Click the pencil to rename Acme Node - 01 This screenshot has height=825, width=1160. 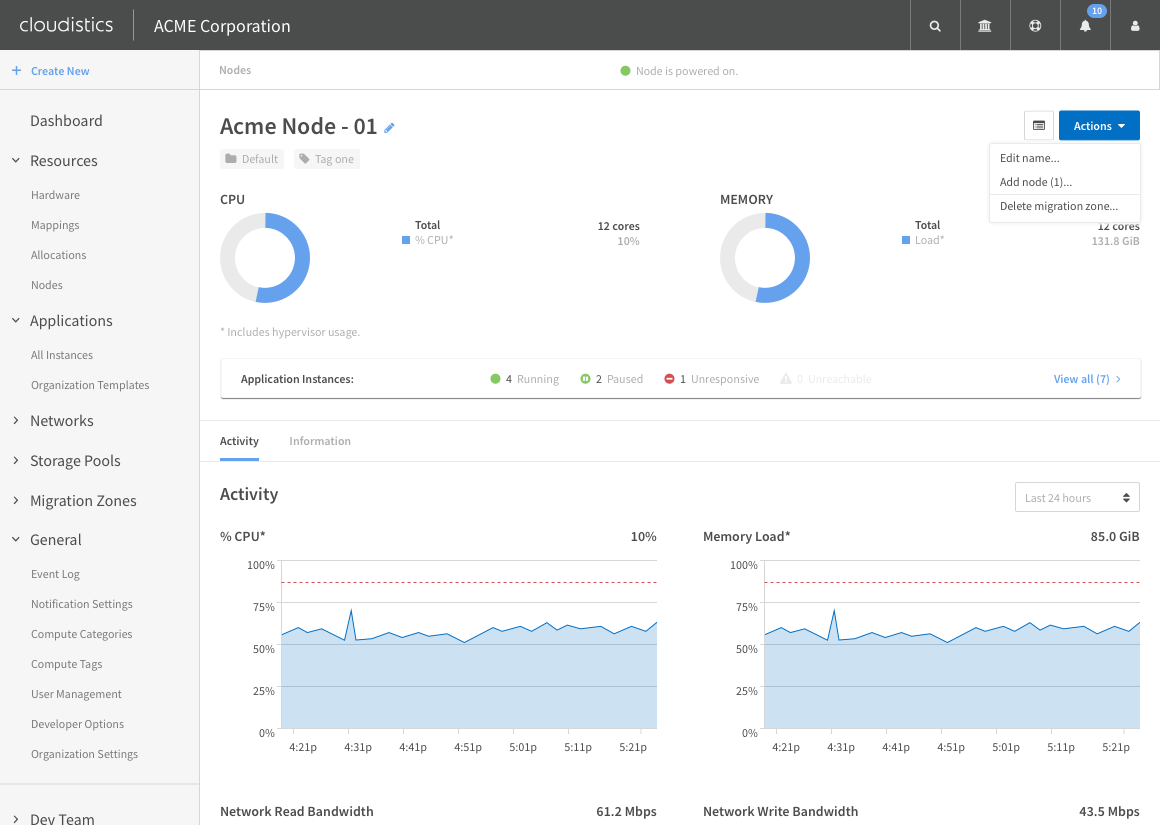[x=389, y=127]
